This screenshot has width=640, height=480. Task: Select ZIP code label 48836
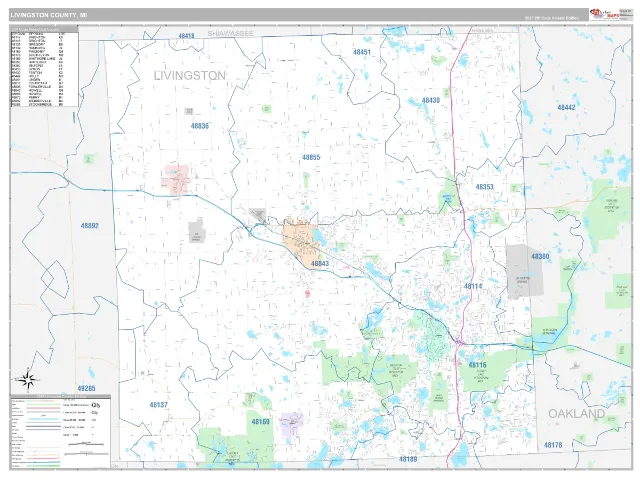click(x=200, y=126)
